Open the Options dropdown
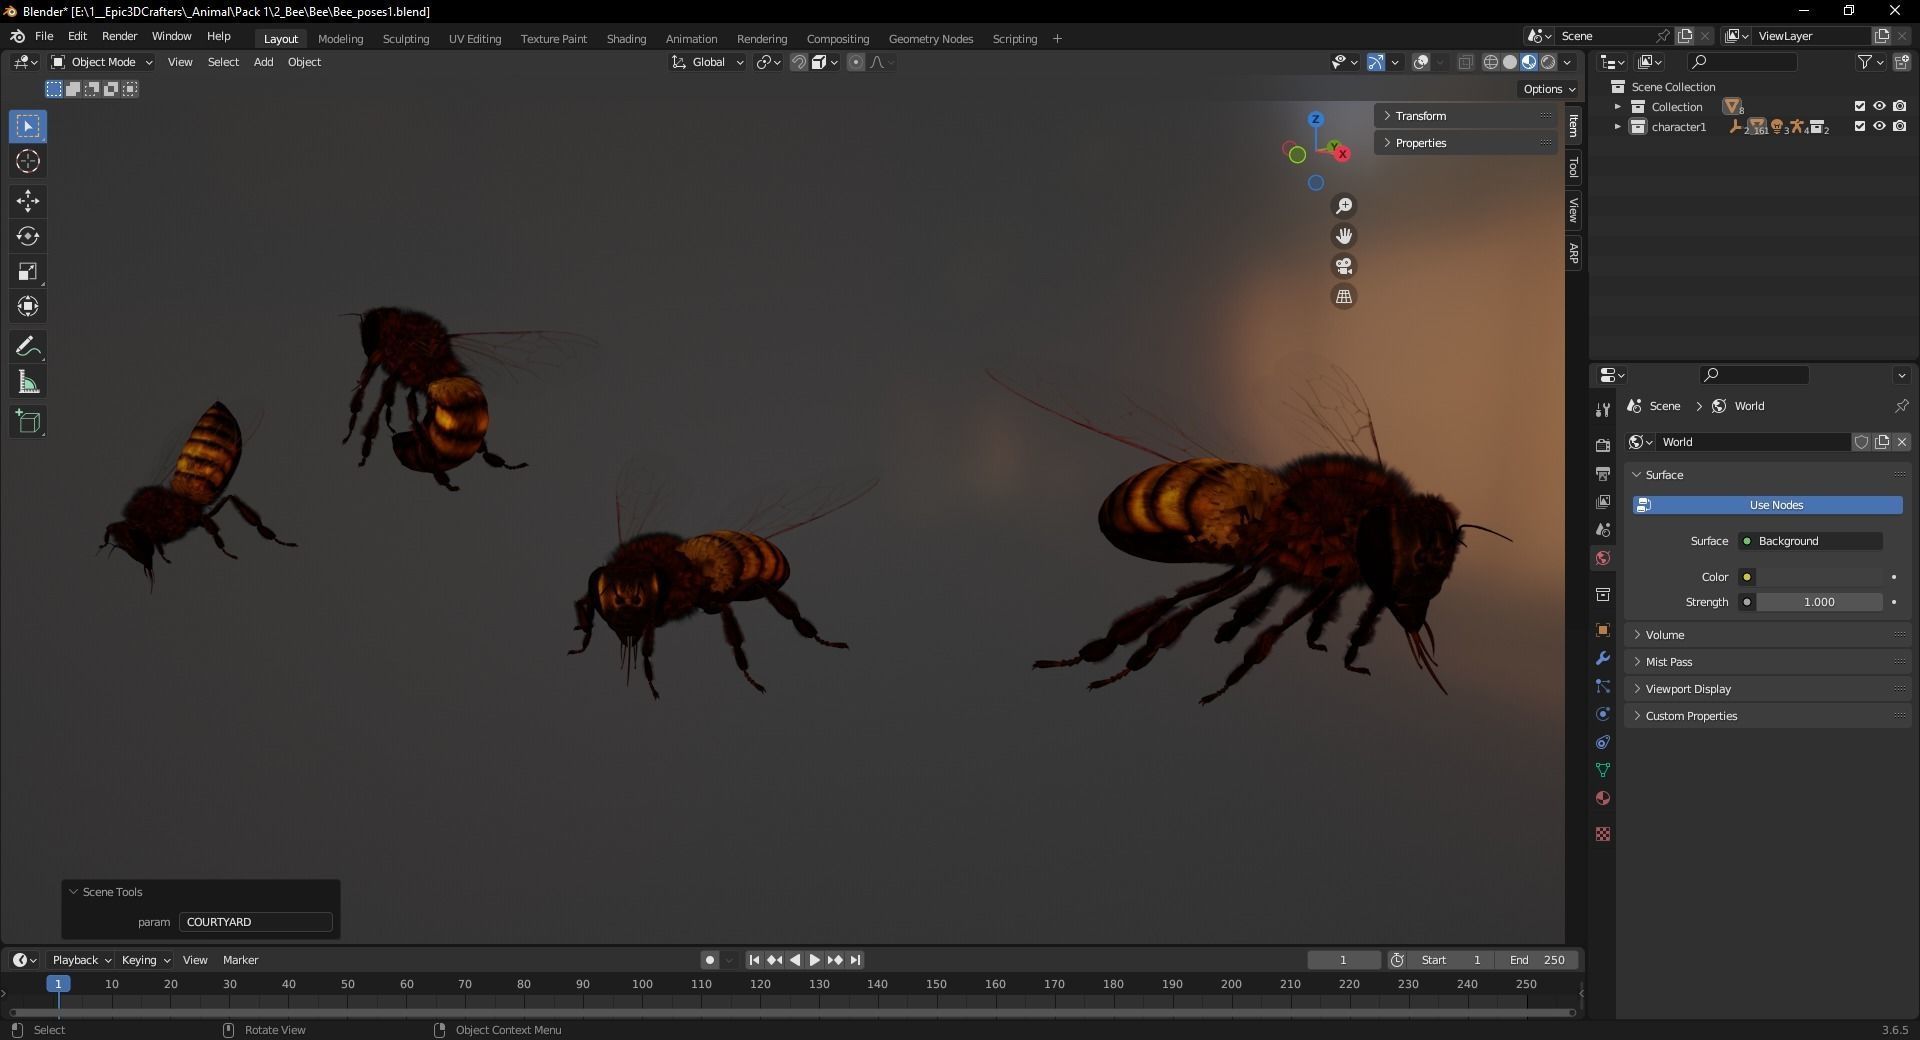This screenshot has width=1920, height=1040. [x=1549, y=89]
